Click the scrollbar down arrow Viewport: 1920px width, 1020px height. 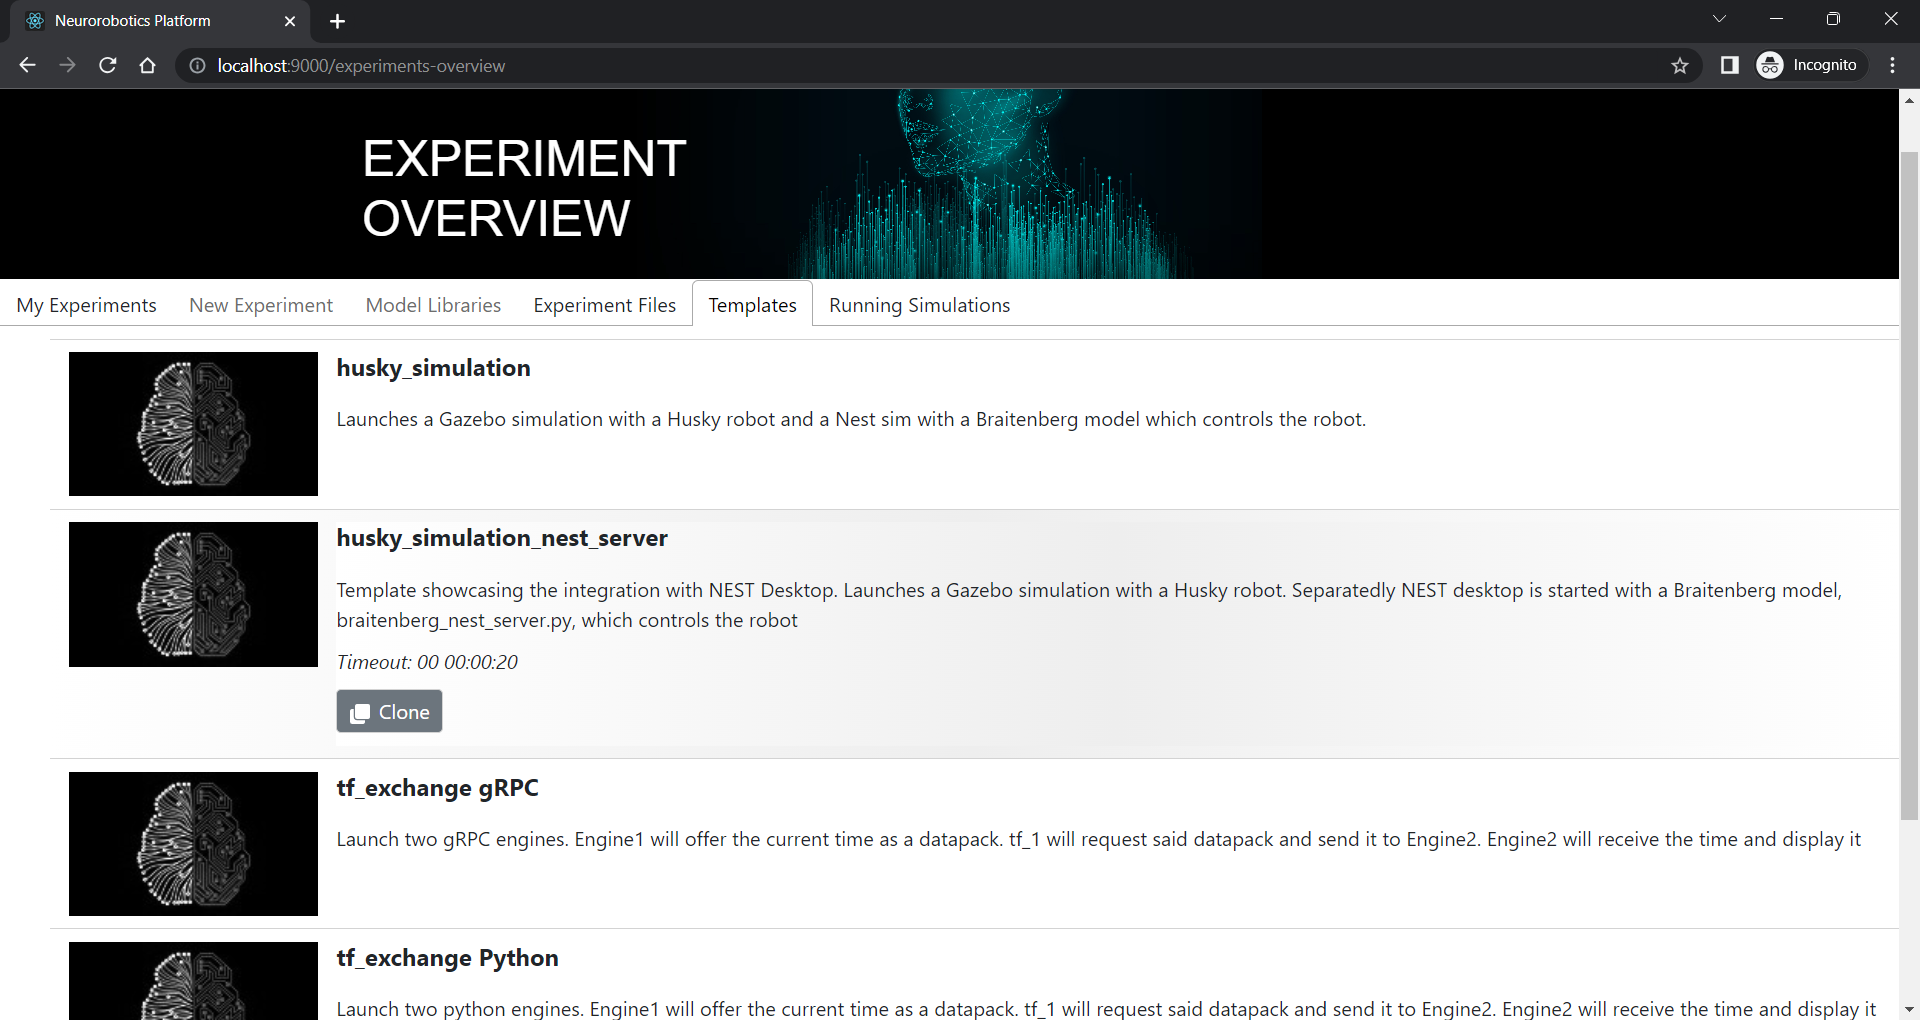(1909, 1010)
